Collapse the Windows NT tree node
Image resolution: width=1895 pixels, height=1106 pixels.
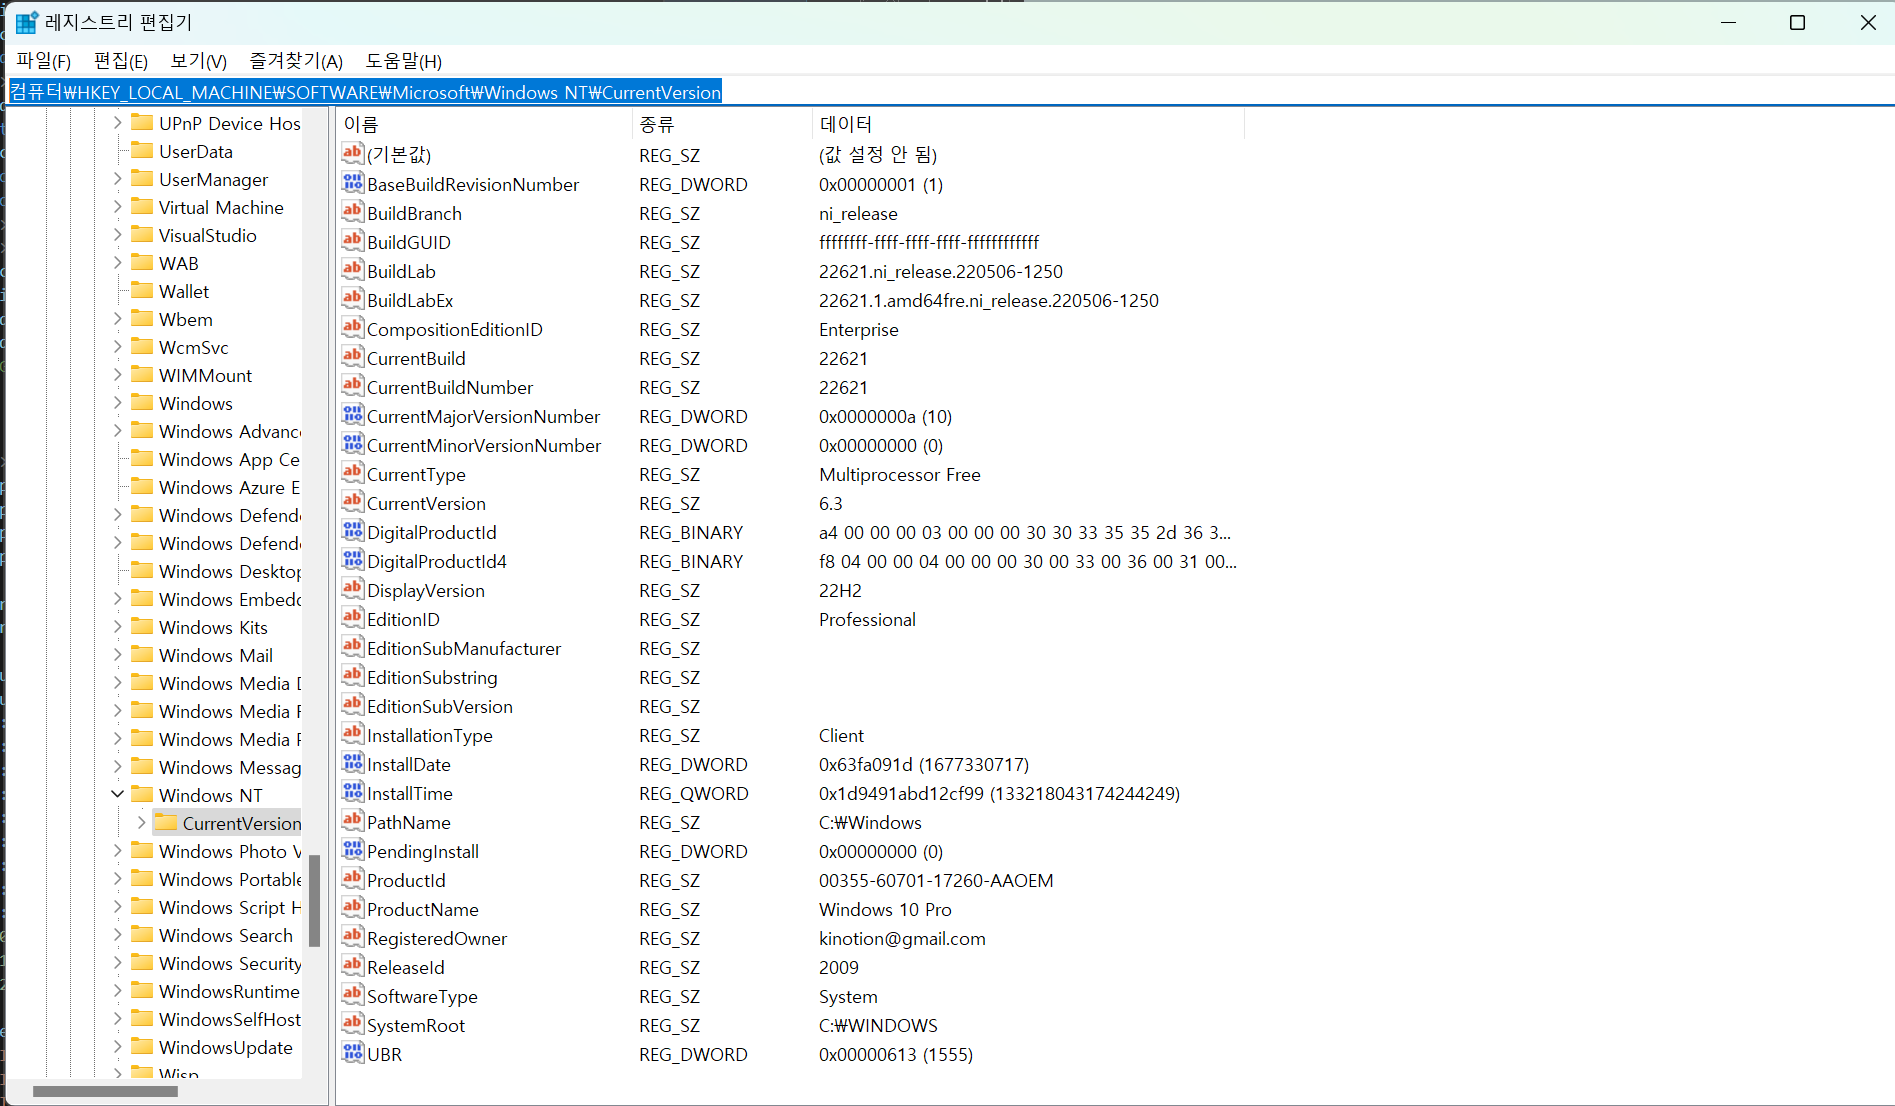coord(117,794)
